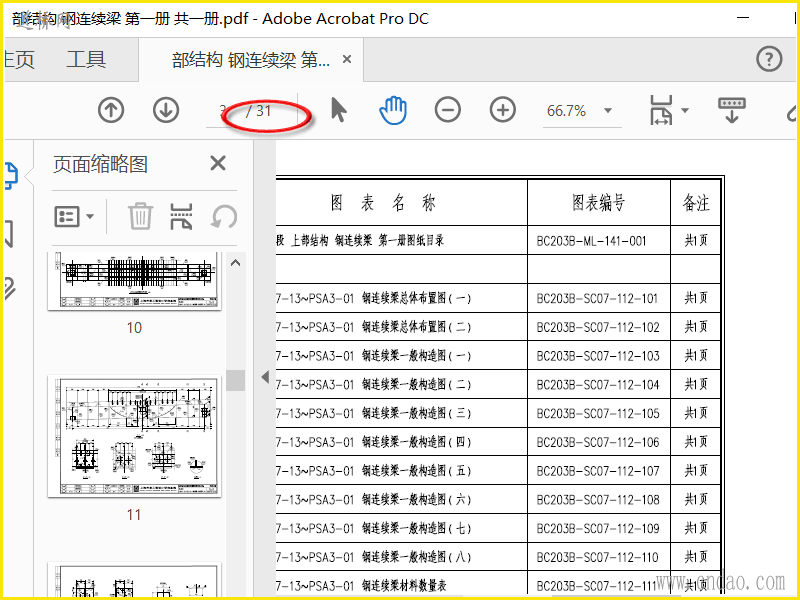This screenshot has height=600, width=800.
Task: Click the 图表名称 column header
Action: (x=402, y=203)
